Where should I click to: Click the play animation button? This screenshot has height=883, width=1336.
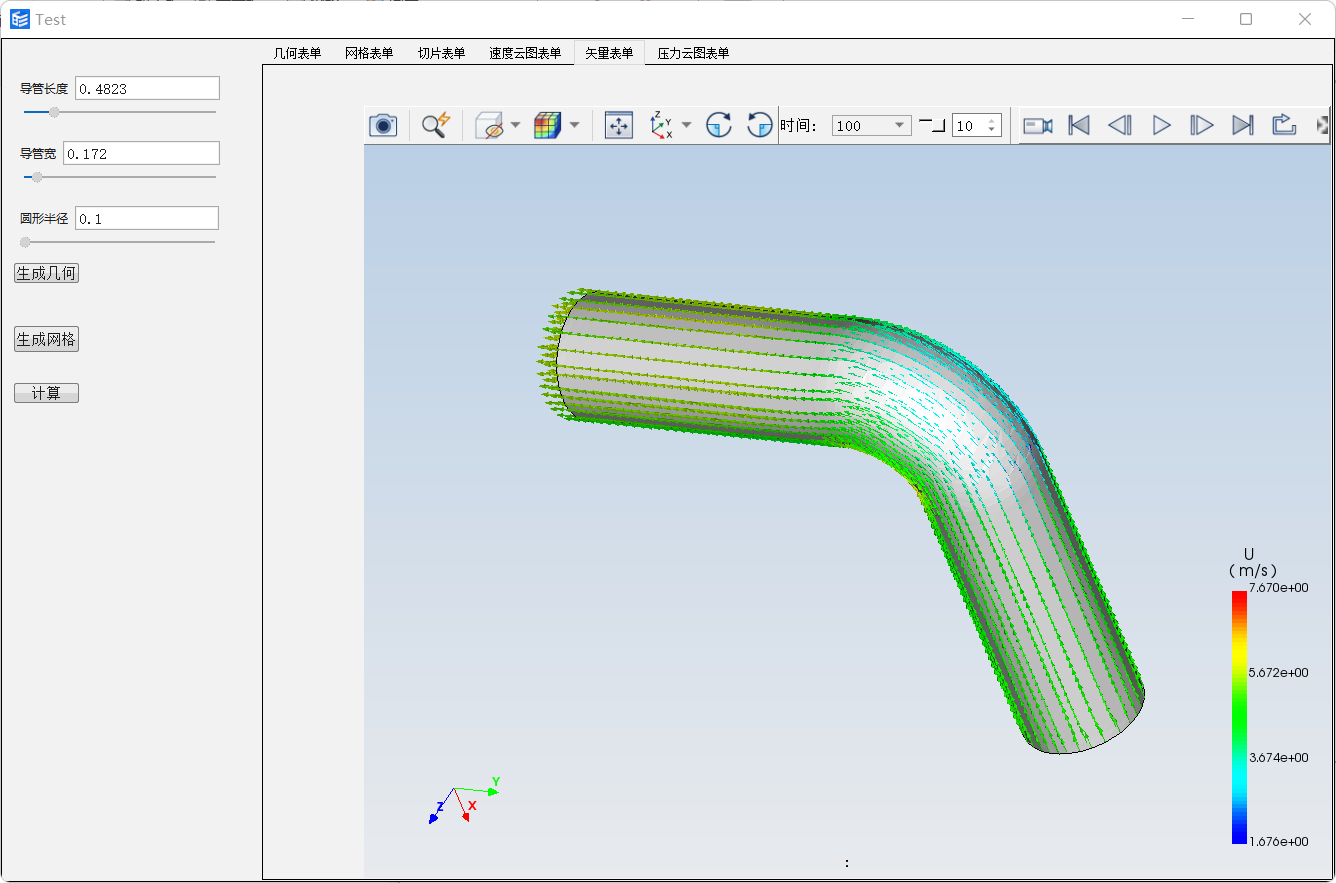[x=1161, y=125]
